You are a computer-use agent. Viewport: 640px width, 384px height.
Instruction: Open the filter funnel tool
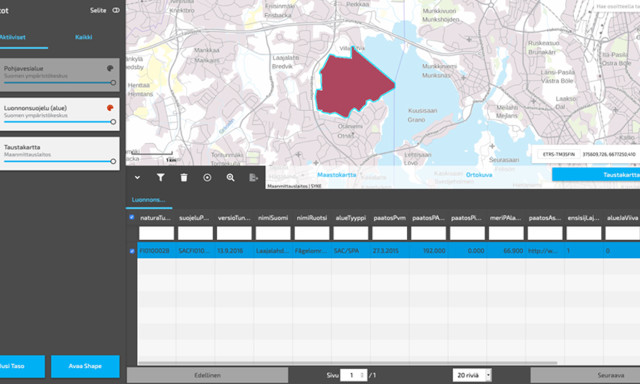tap(160, 178)
